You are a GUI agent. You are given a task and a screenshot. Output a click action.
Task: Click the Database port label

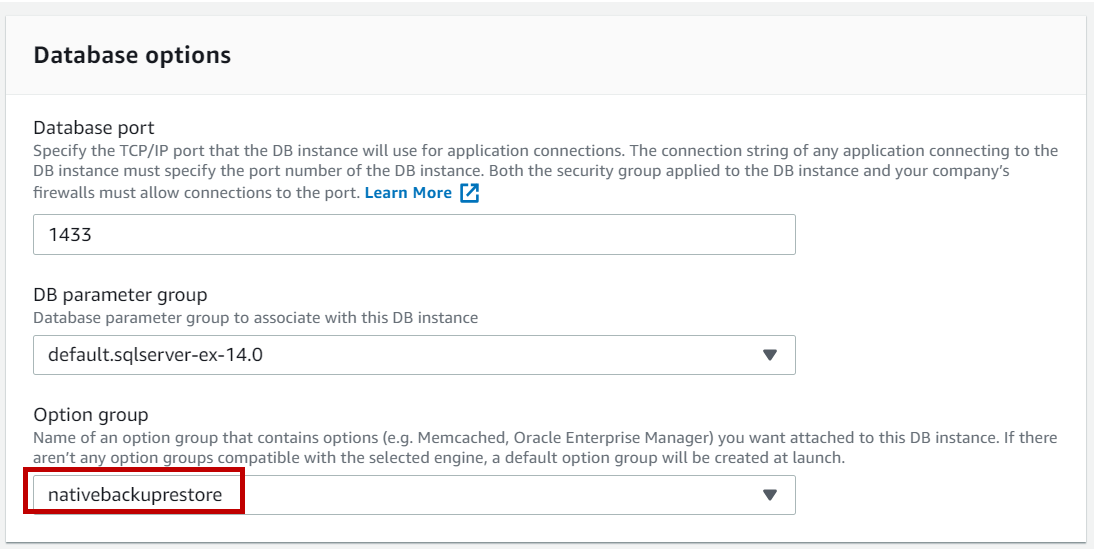(x=94, y=128)
